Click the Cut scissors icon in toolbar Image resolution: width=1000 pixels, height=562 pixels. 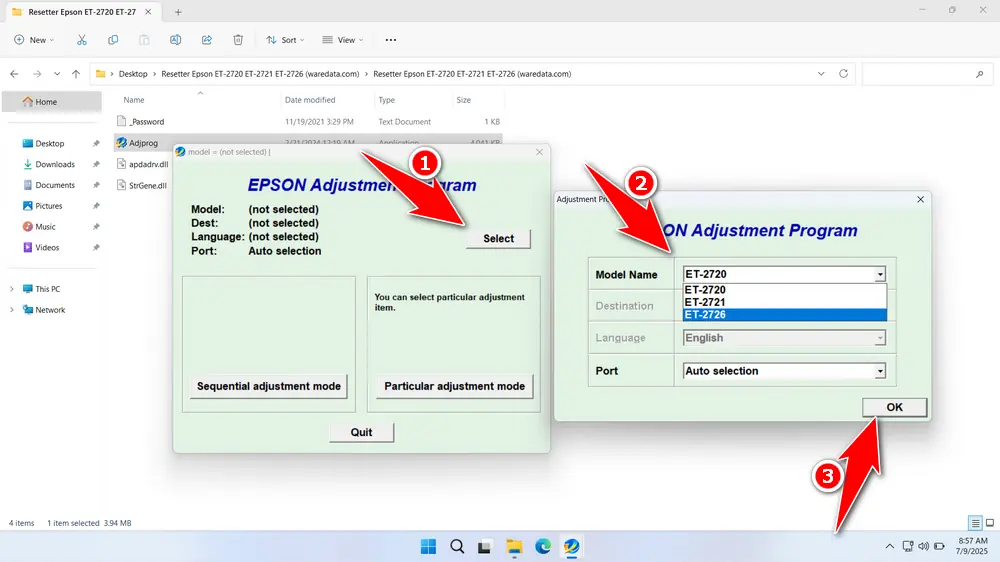coord(82,40)
